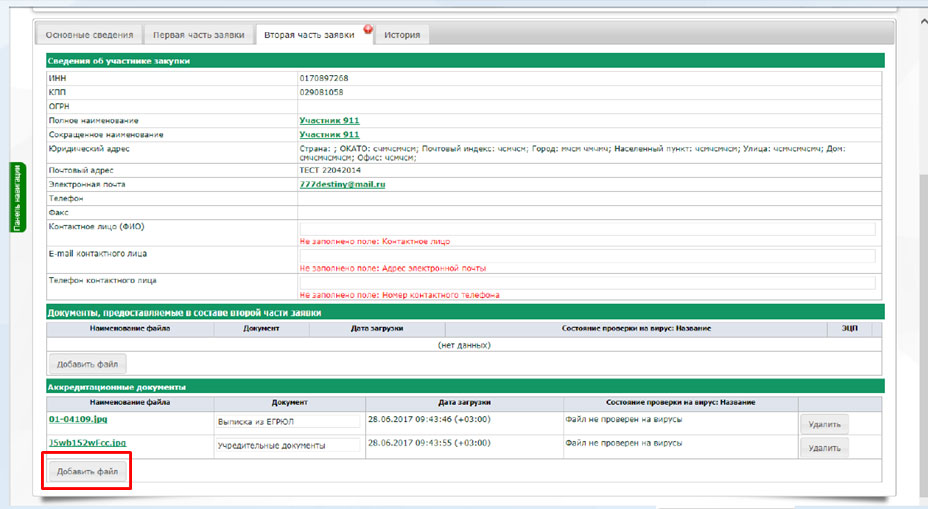Open Участник 911 link in Полное наименование row
928x509 pixels.
tap(329, 120)
